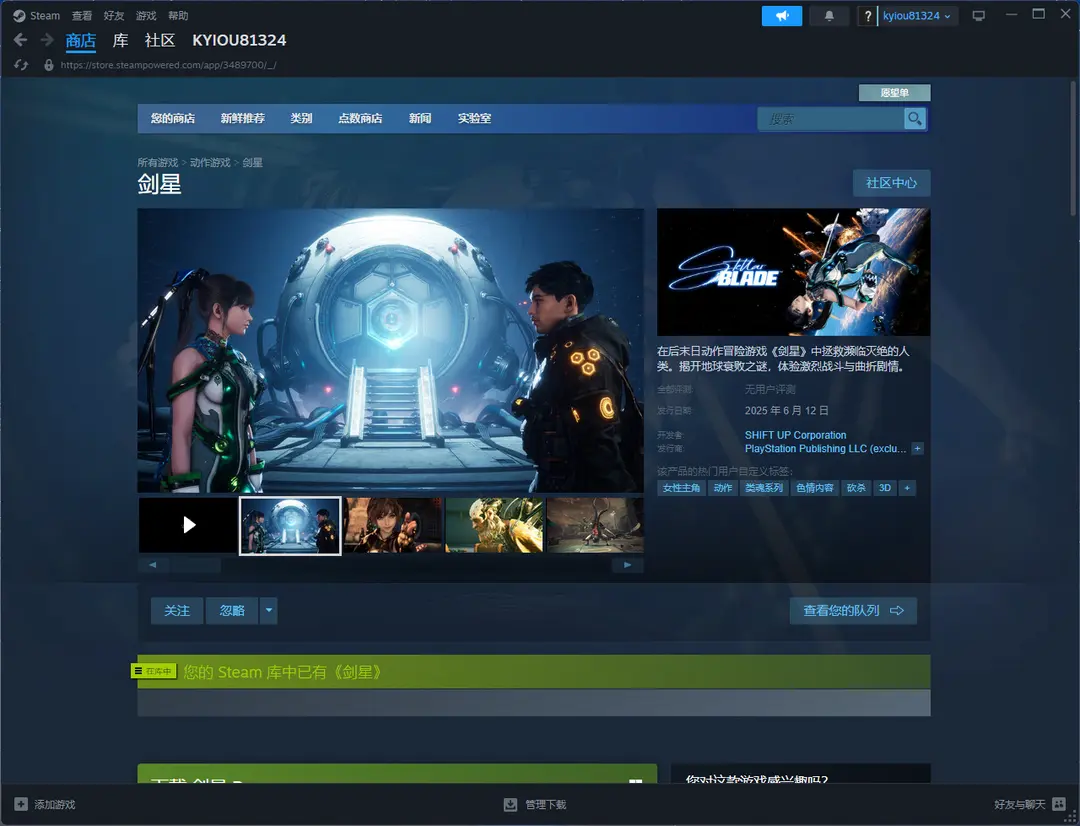Select the 色情内容 tag
The height and width of the screenshot is (826, 1080).
tap(815, 488)
